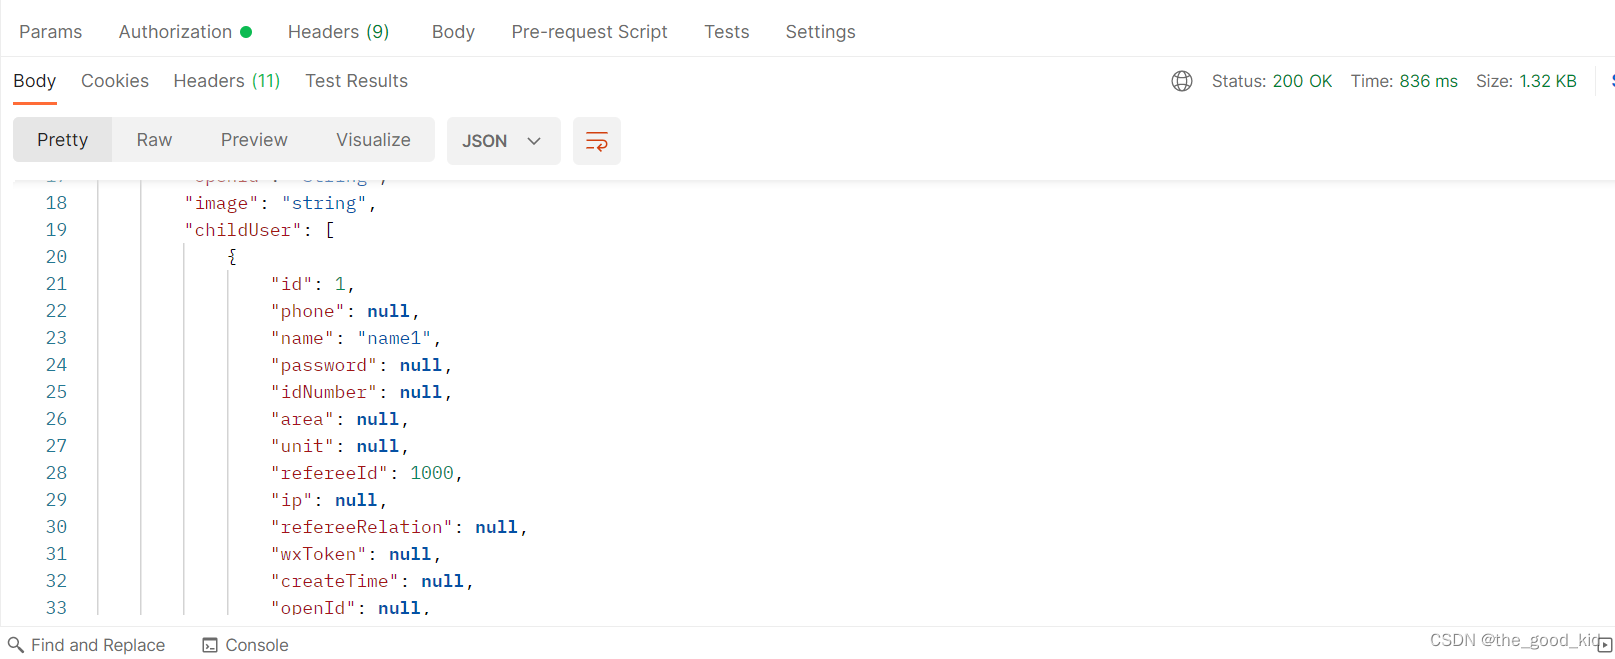Switch to Raw response view

click(x=154, y=140)
